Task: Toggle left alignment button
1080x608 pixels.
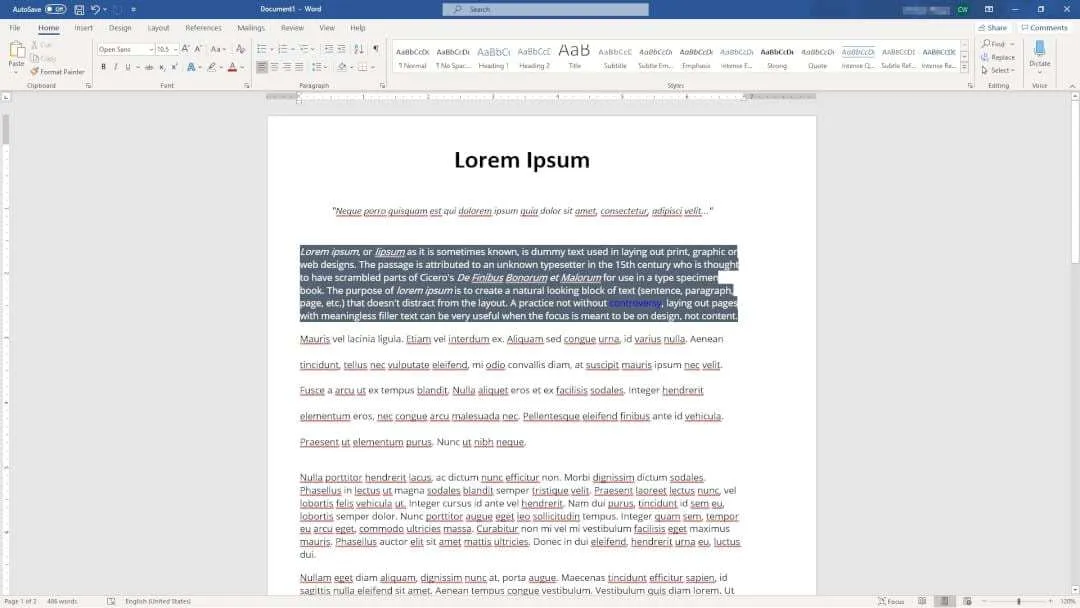Action: [262, 67]
